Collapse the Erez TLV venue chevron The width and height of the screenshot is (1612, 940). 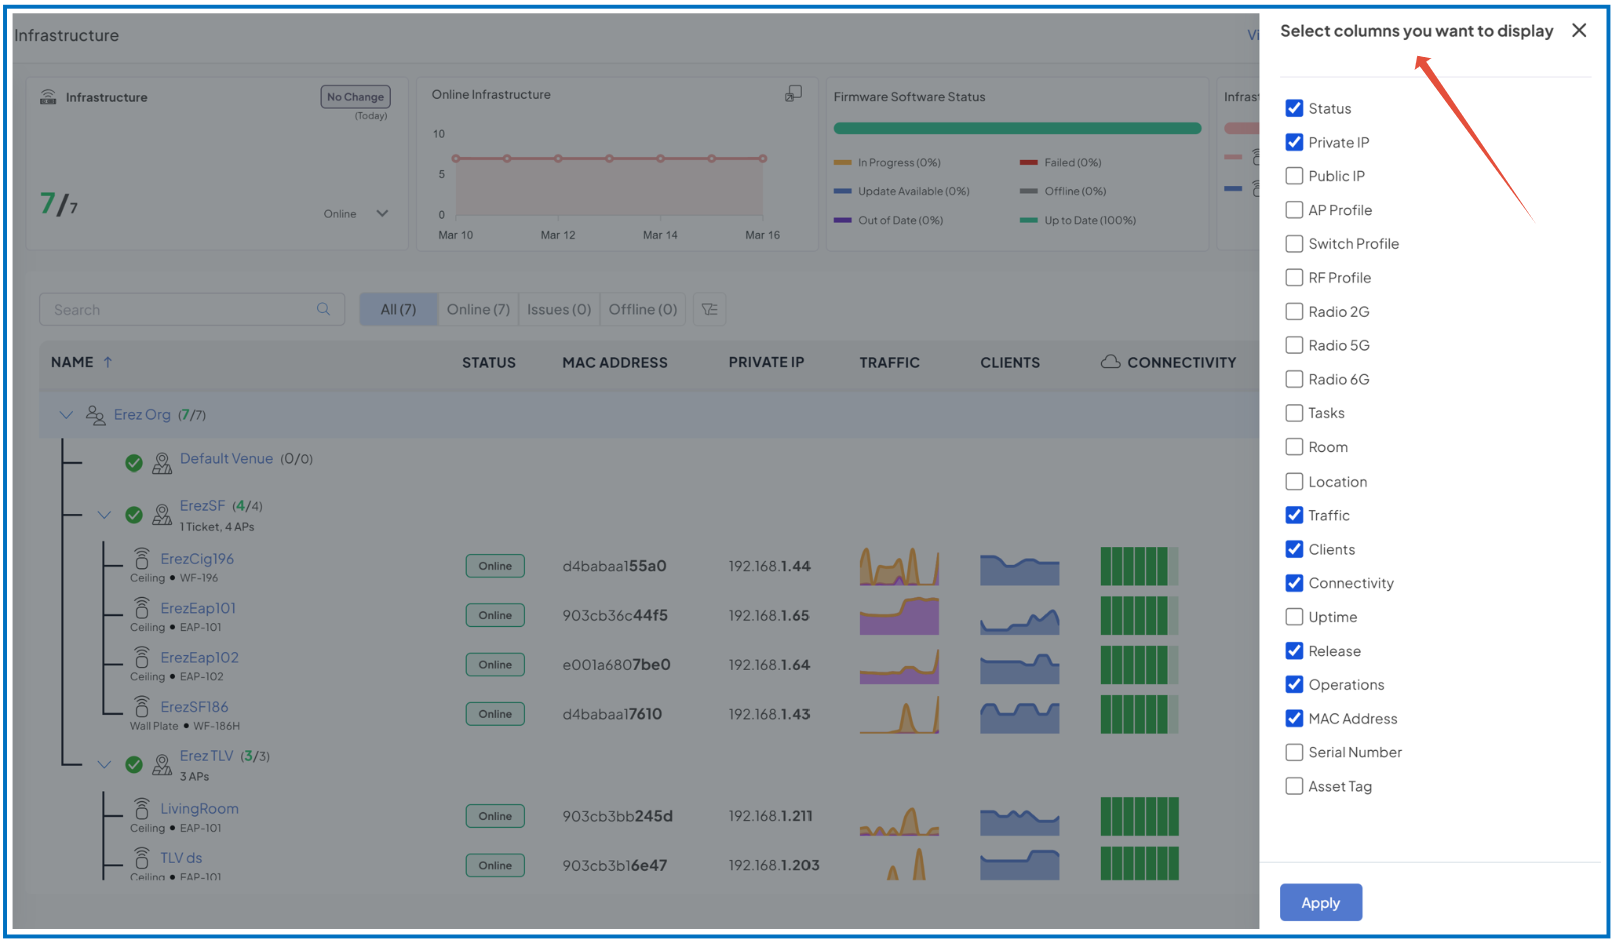(x=104, y=764)
